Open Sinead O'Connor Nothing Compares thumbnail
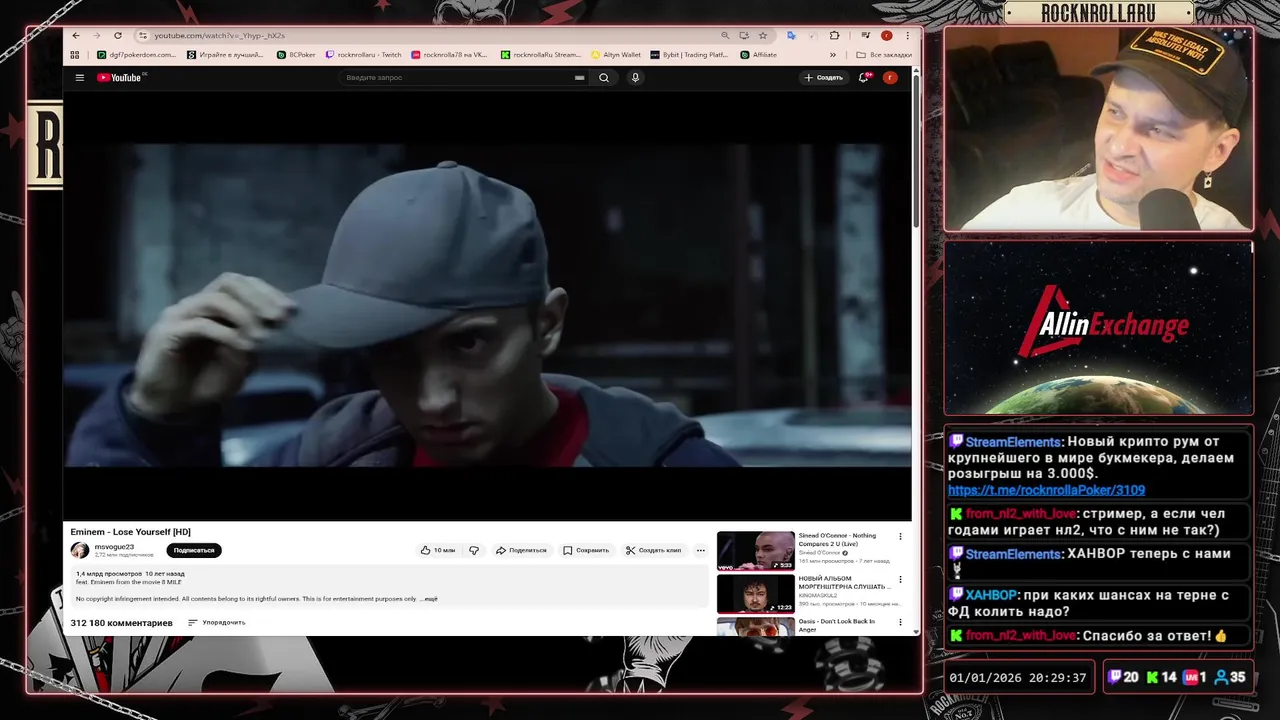 [756, 550]
